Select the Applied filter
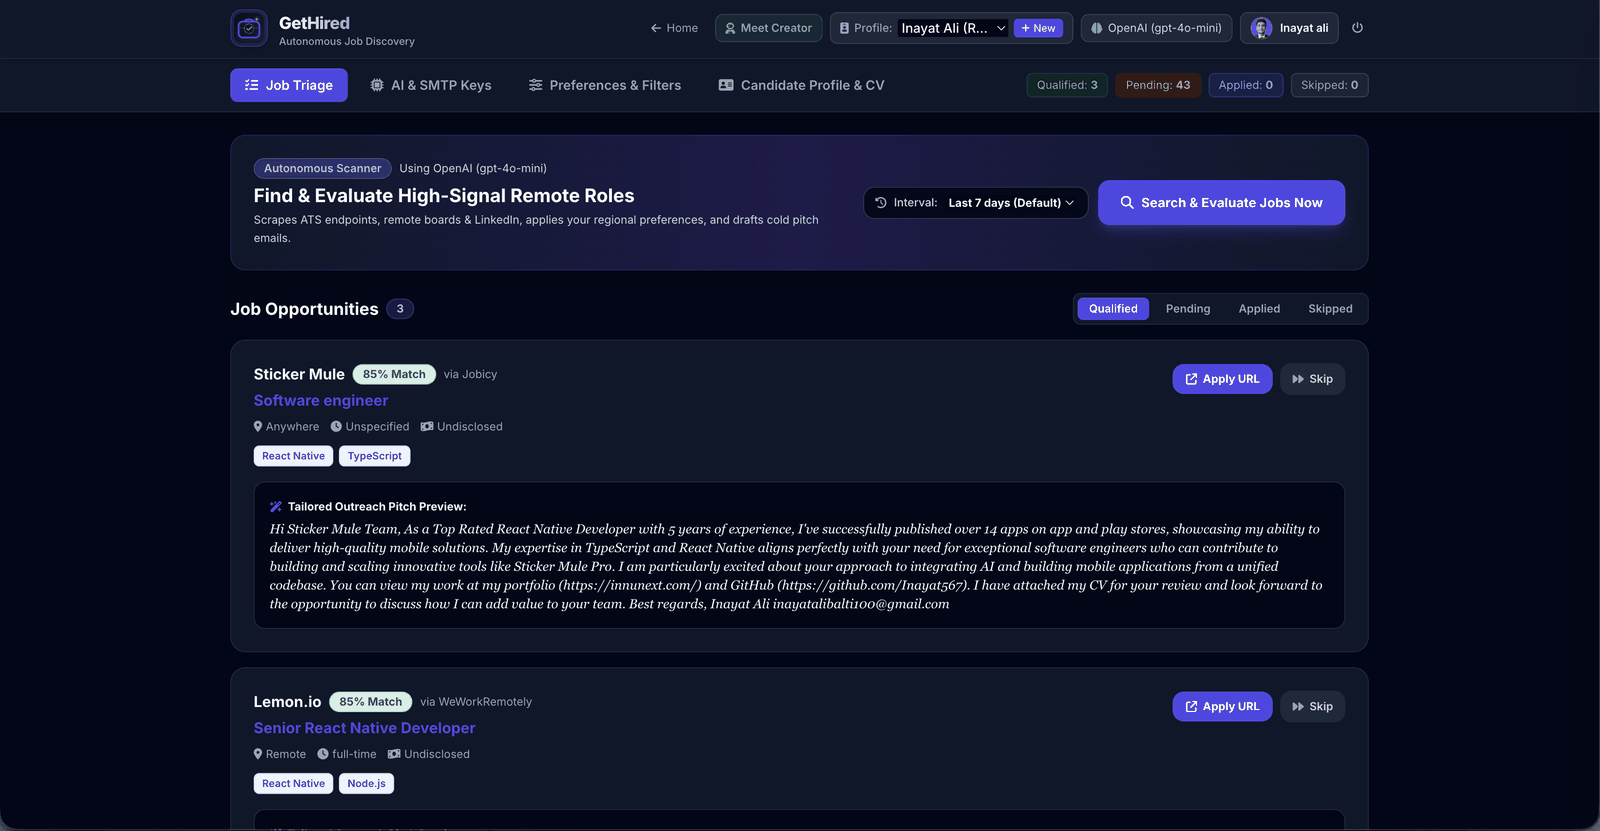The height and width of the screenshot is (831, 1600). [x=1259, y=309]
